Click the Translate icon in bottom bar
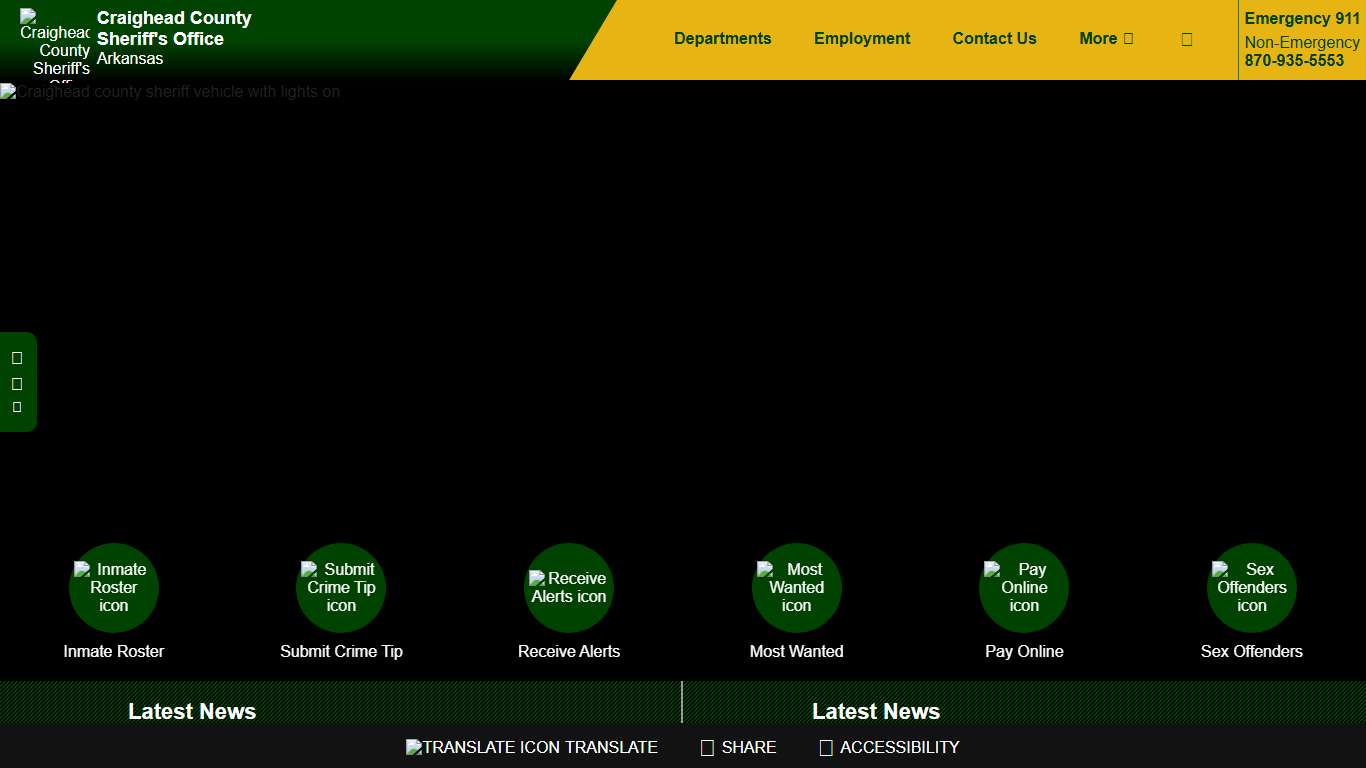The image size is (1366, 768). pyautogui.click(x=531, y=747)
